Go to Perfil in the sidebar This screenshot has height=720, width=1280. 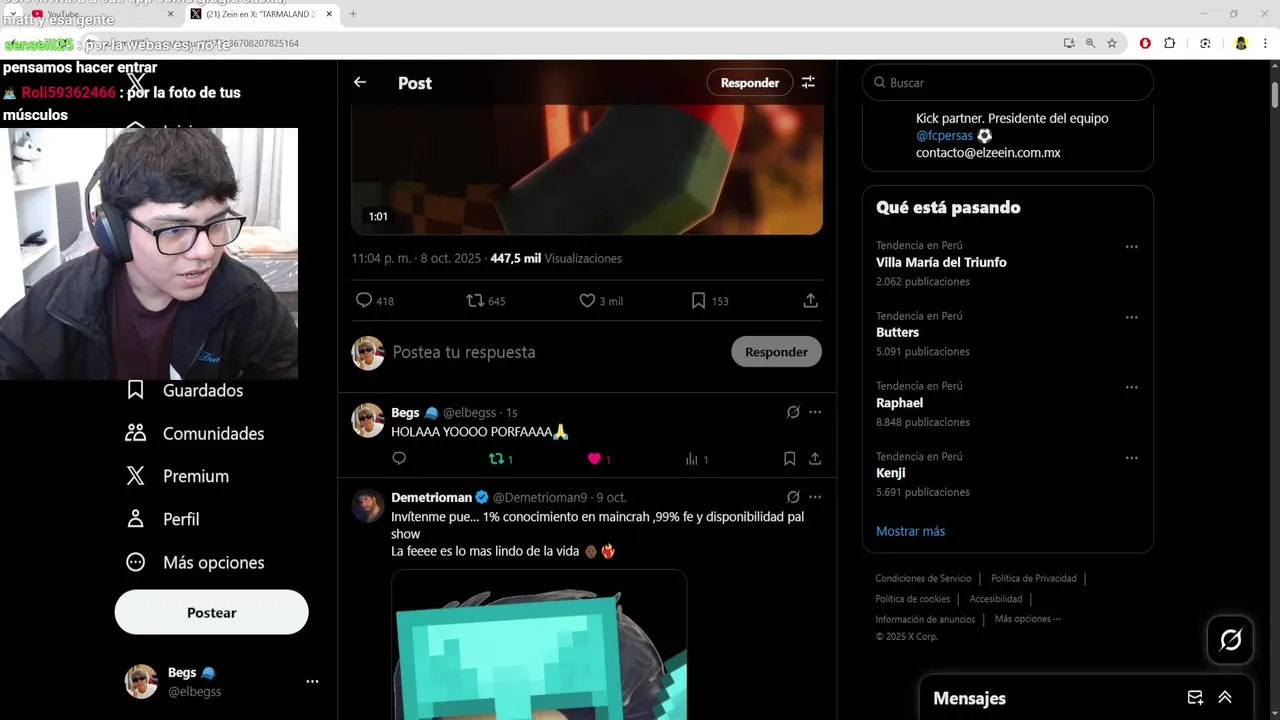tap(163, 519)
